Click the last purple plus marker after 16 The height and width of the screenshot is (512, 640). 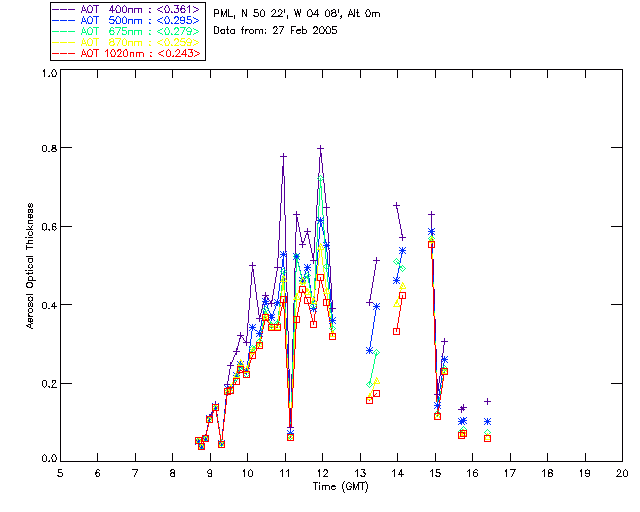click(487, 402)
